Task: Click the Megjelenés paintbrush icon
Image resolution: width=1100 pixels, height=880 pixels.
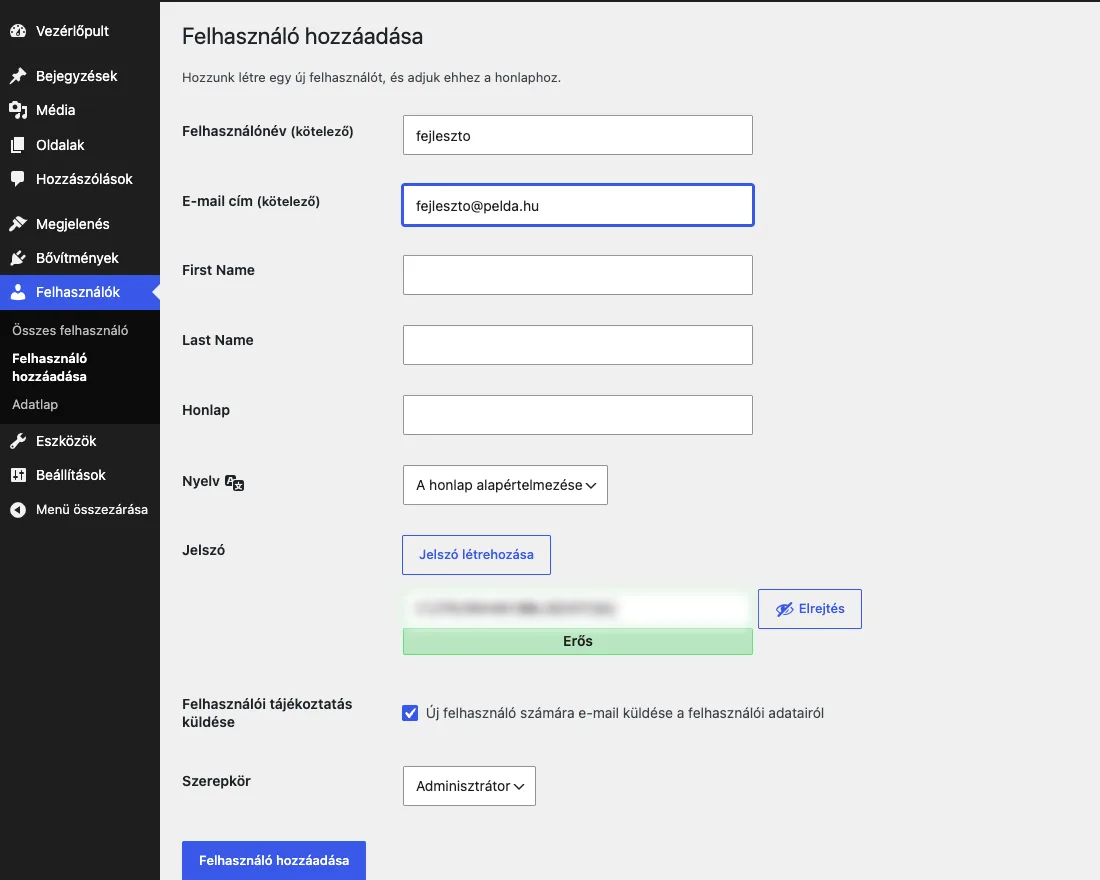Action: 18,224
